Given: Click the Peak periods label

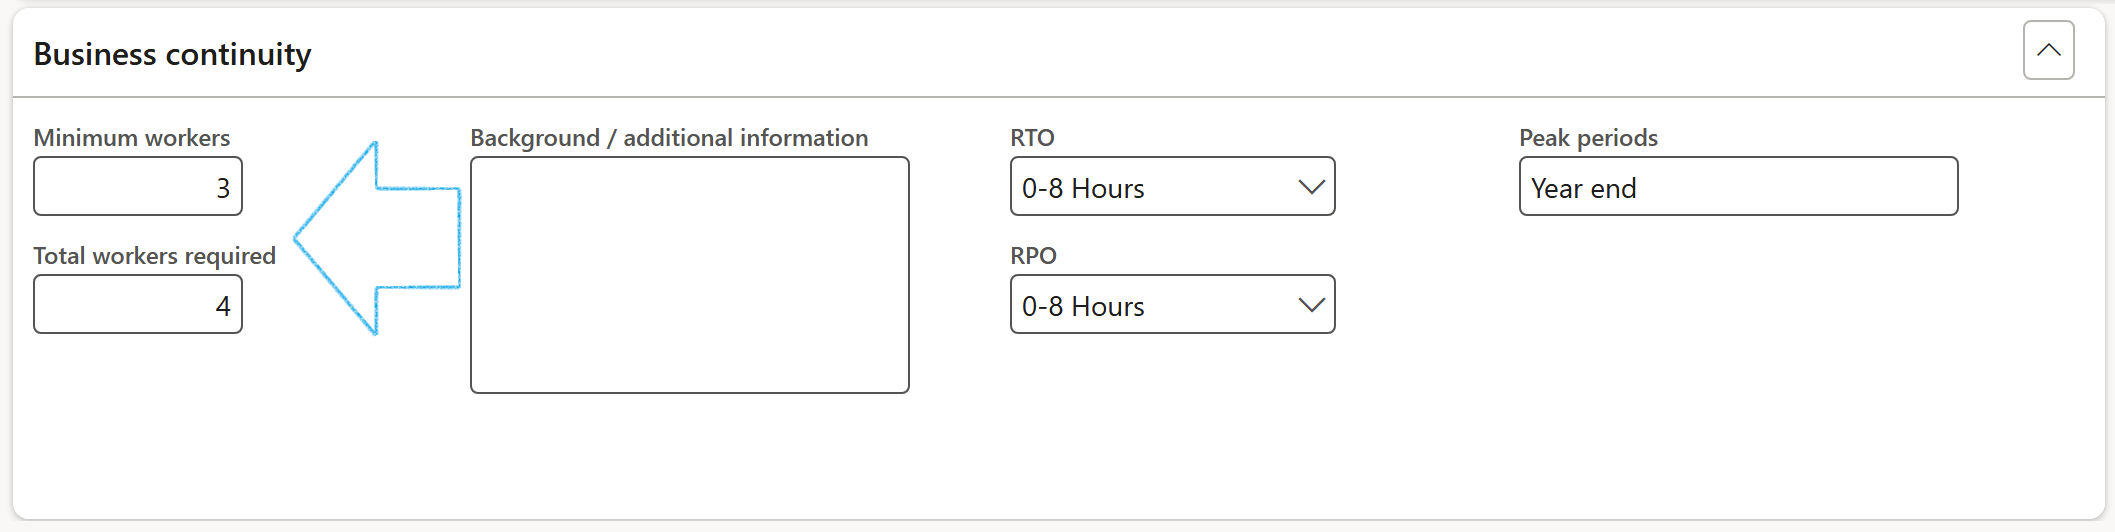Looking at the screenshot, I should 1588,138.
